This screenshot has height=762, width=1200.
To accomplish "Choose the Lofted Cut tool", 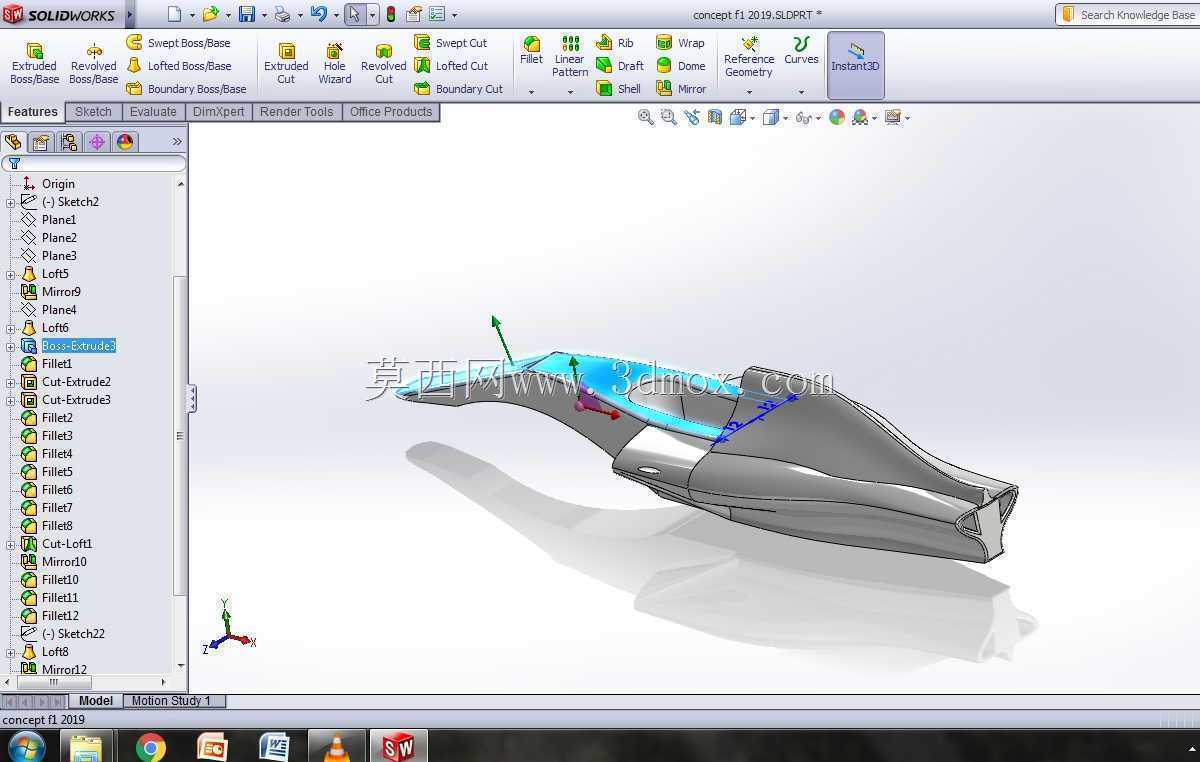I will coord(451,66).
